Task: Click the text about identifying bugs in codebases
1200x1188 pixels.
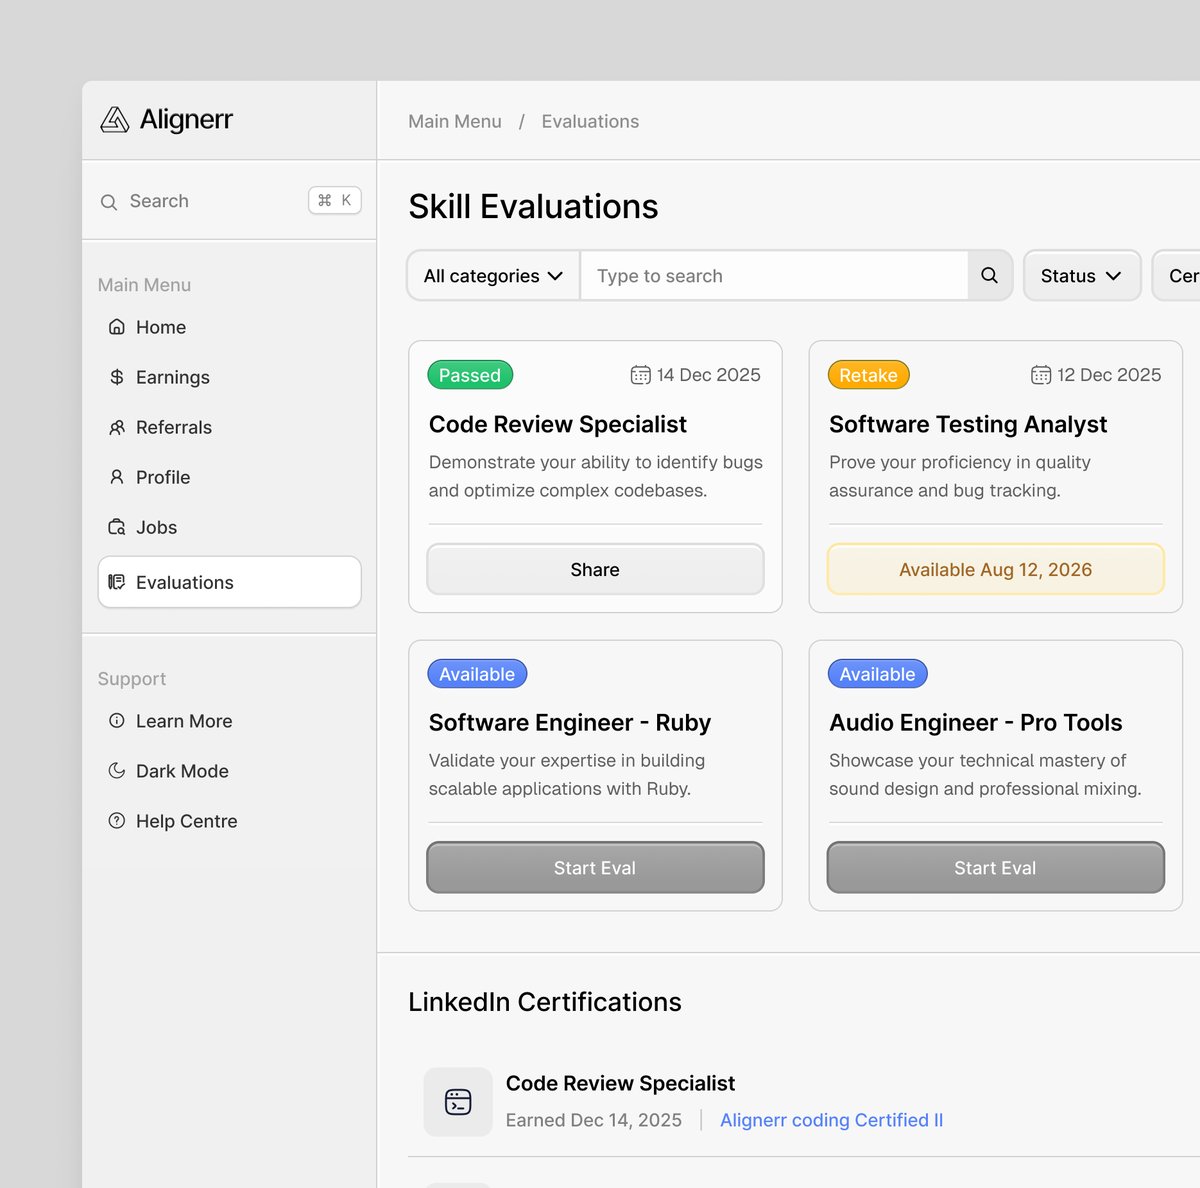Action: (596, 476)
